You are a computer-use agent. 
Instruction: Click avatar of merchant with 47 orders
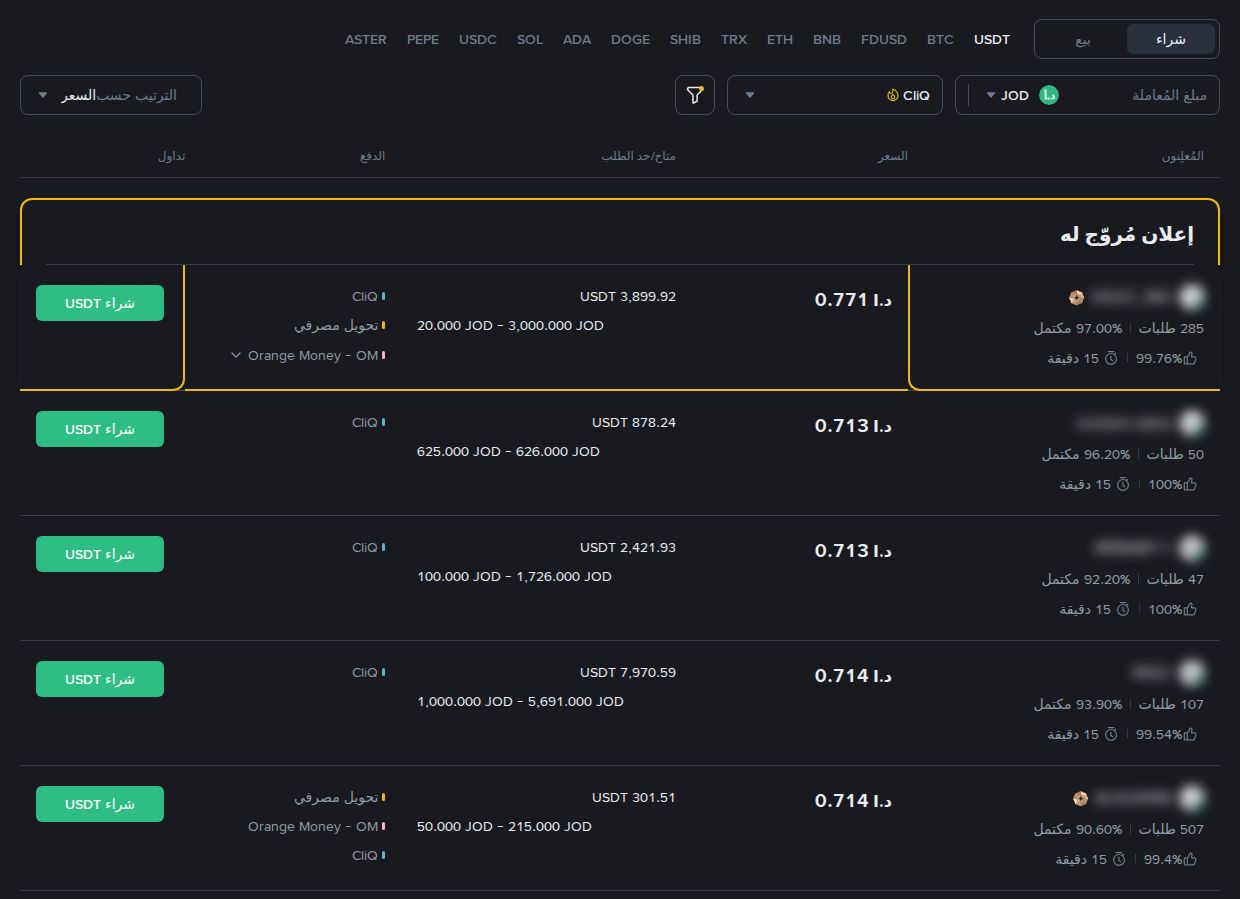coord(1191,548)
